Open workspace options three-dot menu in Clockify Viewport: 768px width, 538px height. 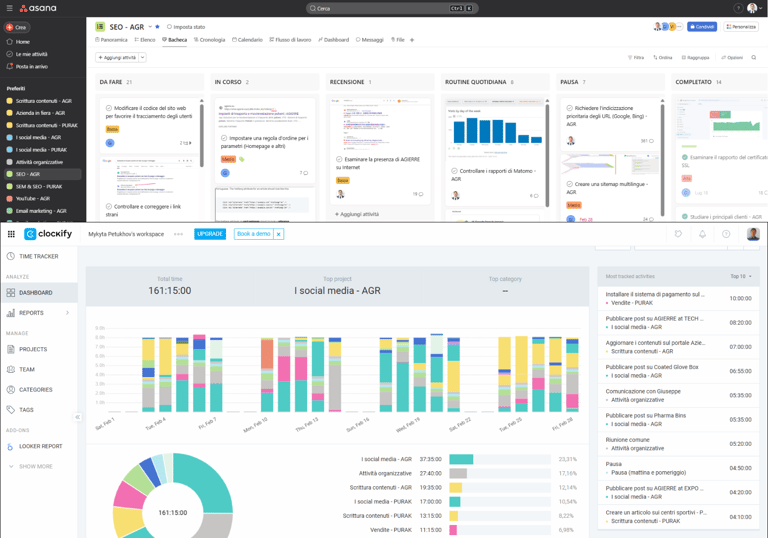pyautogui.click(x=178, y=234)
